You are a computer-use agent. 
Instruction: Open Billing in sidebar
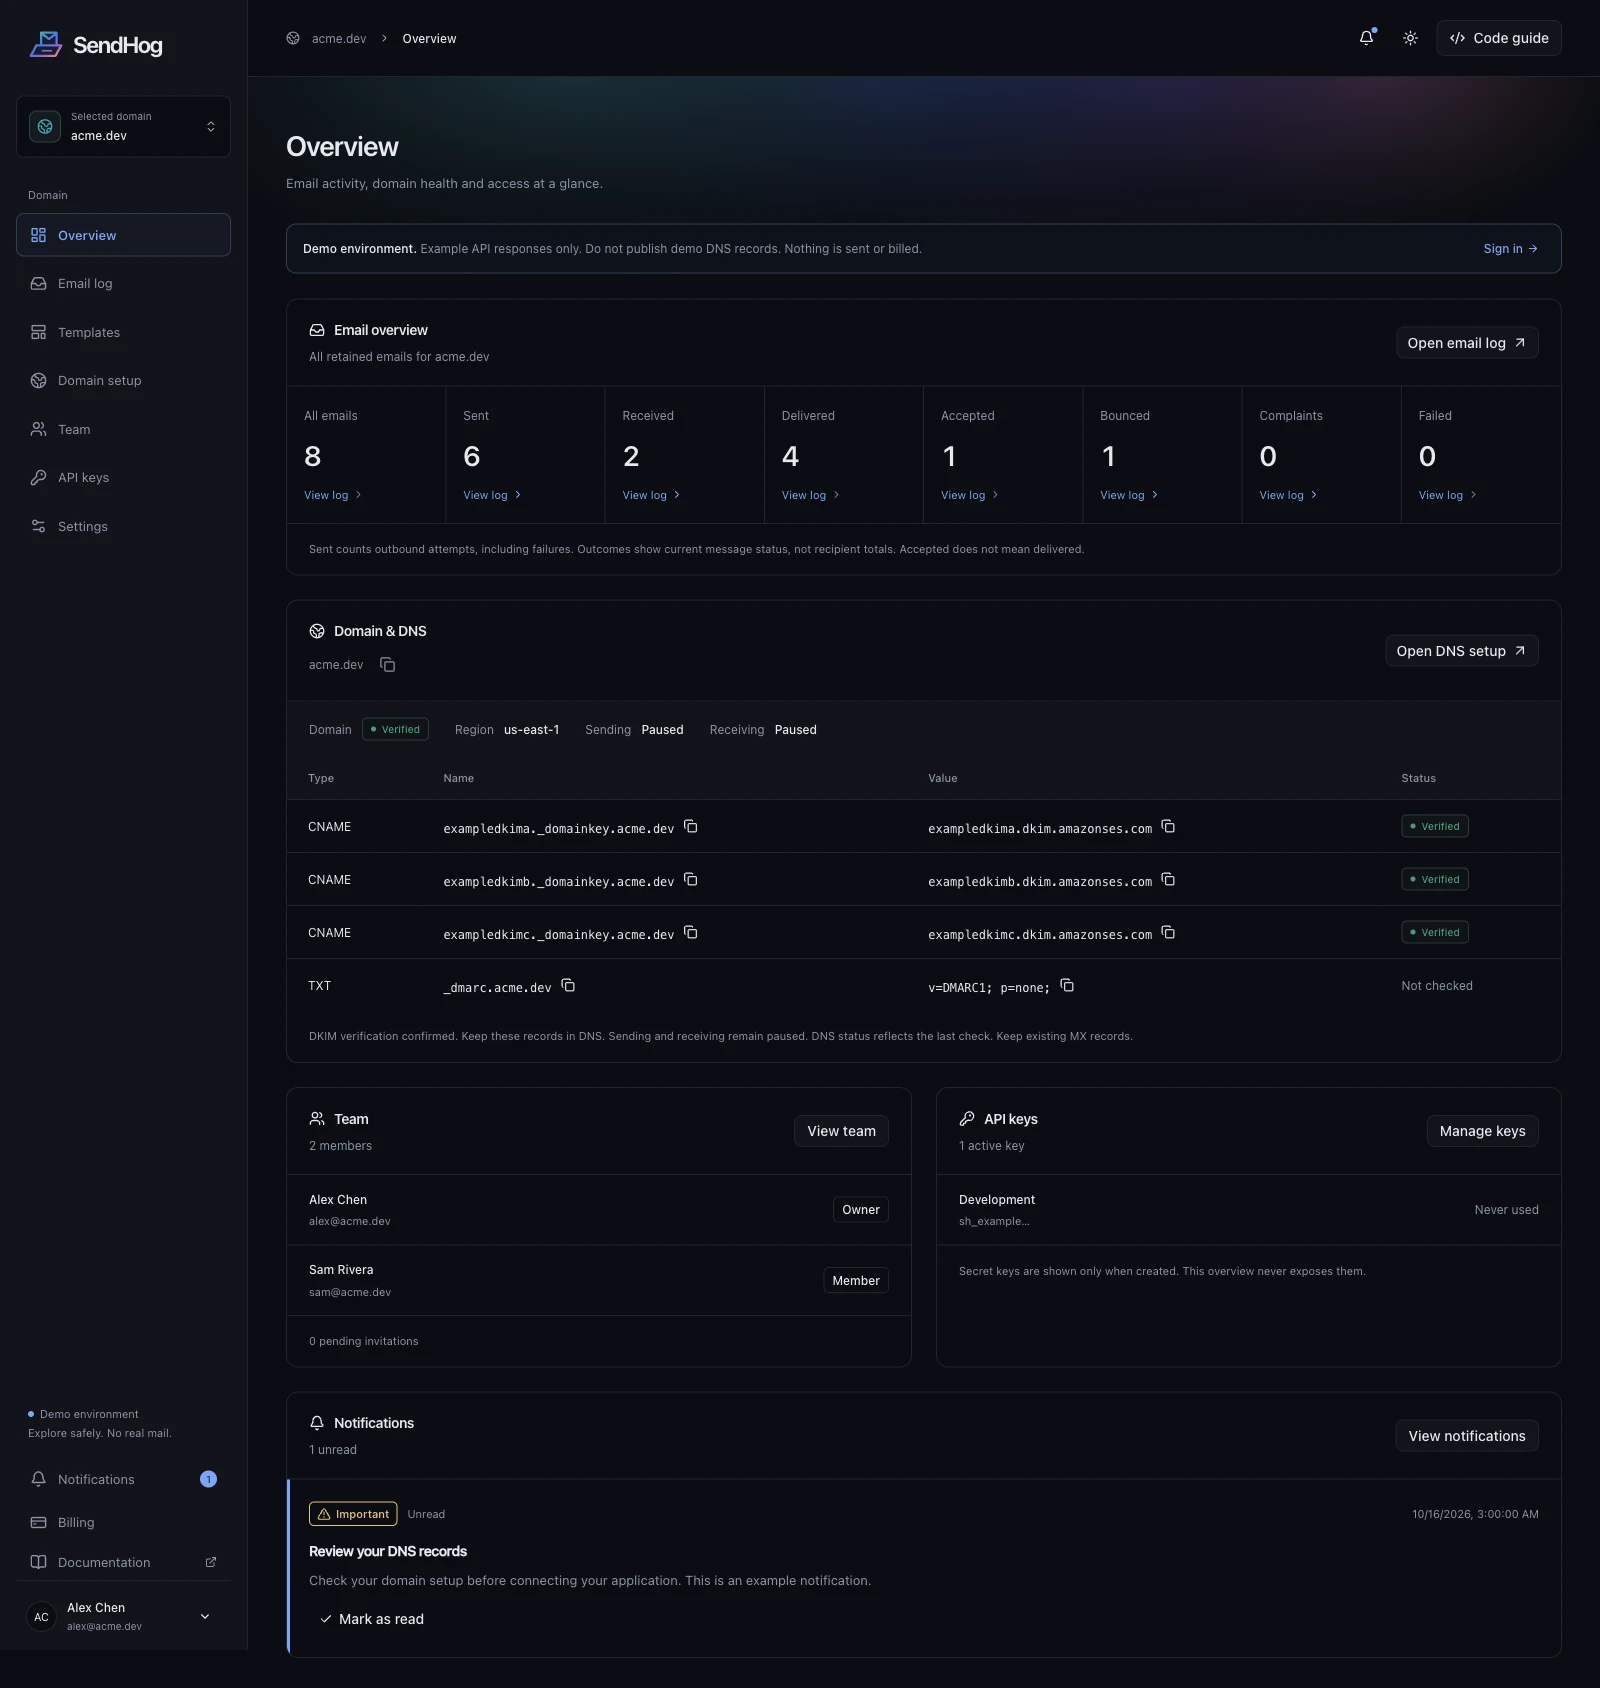tap(123, 1522)
